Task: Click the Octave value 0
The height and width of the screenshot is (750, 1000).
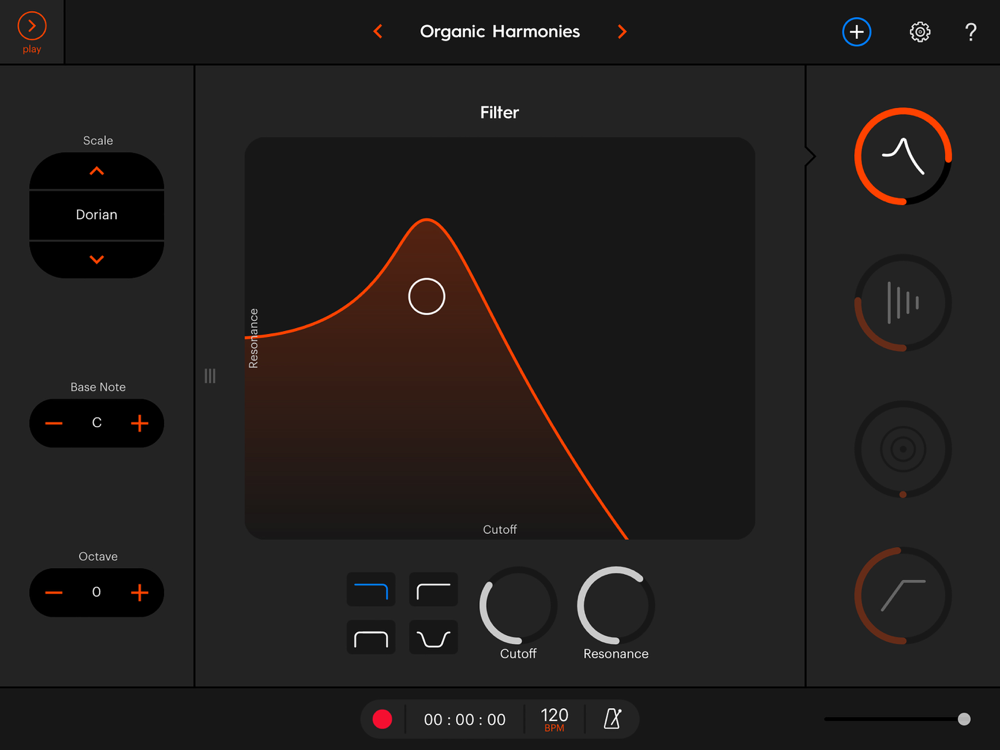Action: pyautogui.click(x=96, y=592)
